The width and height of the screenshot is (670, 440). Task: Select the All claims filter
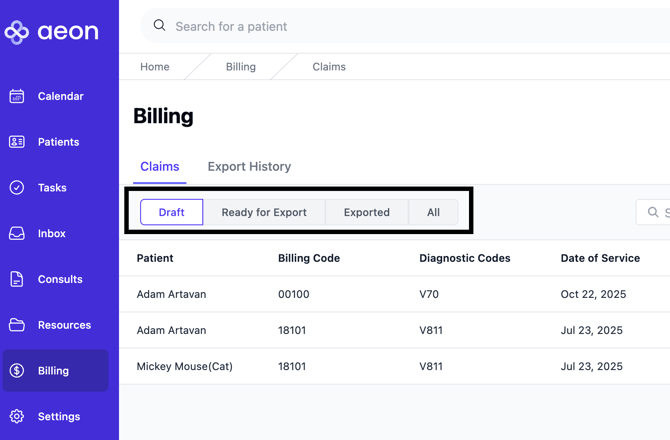pyautogui.click(x=433, y=212)
